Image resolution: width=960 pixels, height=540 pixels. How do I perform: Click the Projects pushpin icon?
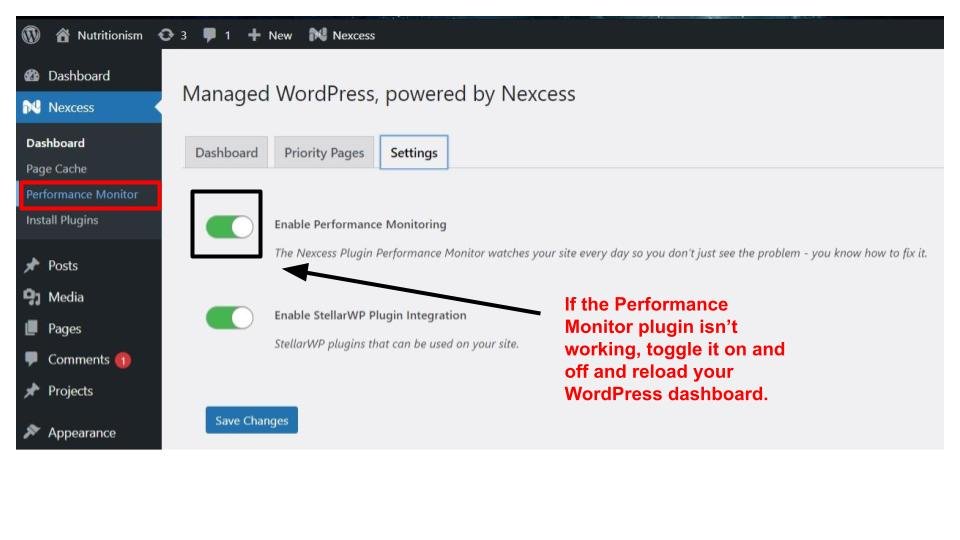tap(32, 391)
